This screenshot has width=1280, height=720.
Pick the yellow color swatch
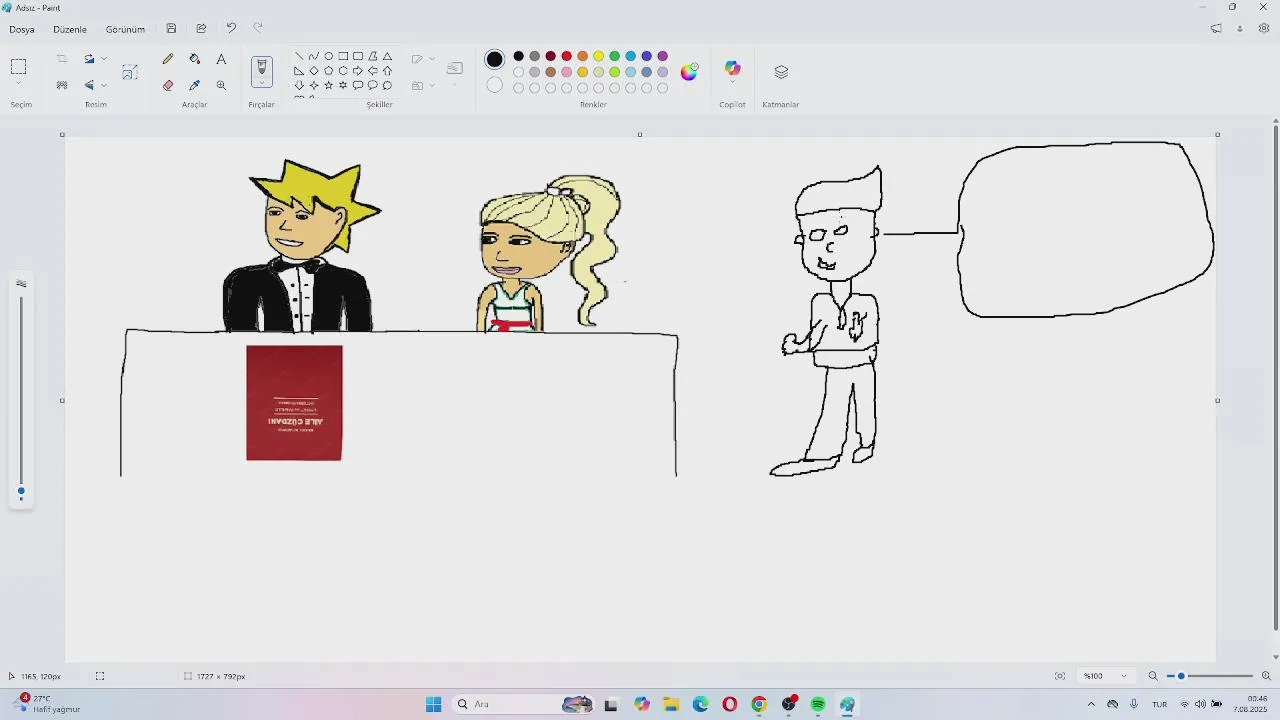(x=599, y=56)
